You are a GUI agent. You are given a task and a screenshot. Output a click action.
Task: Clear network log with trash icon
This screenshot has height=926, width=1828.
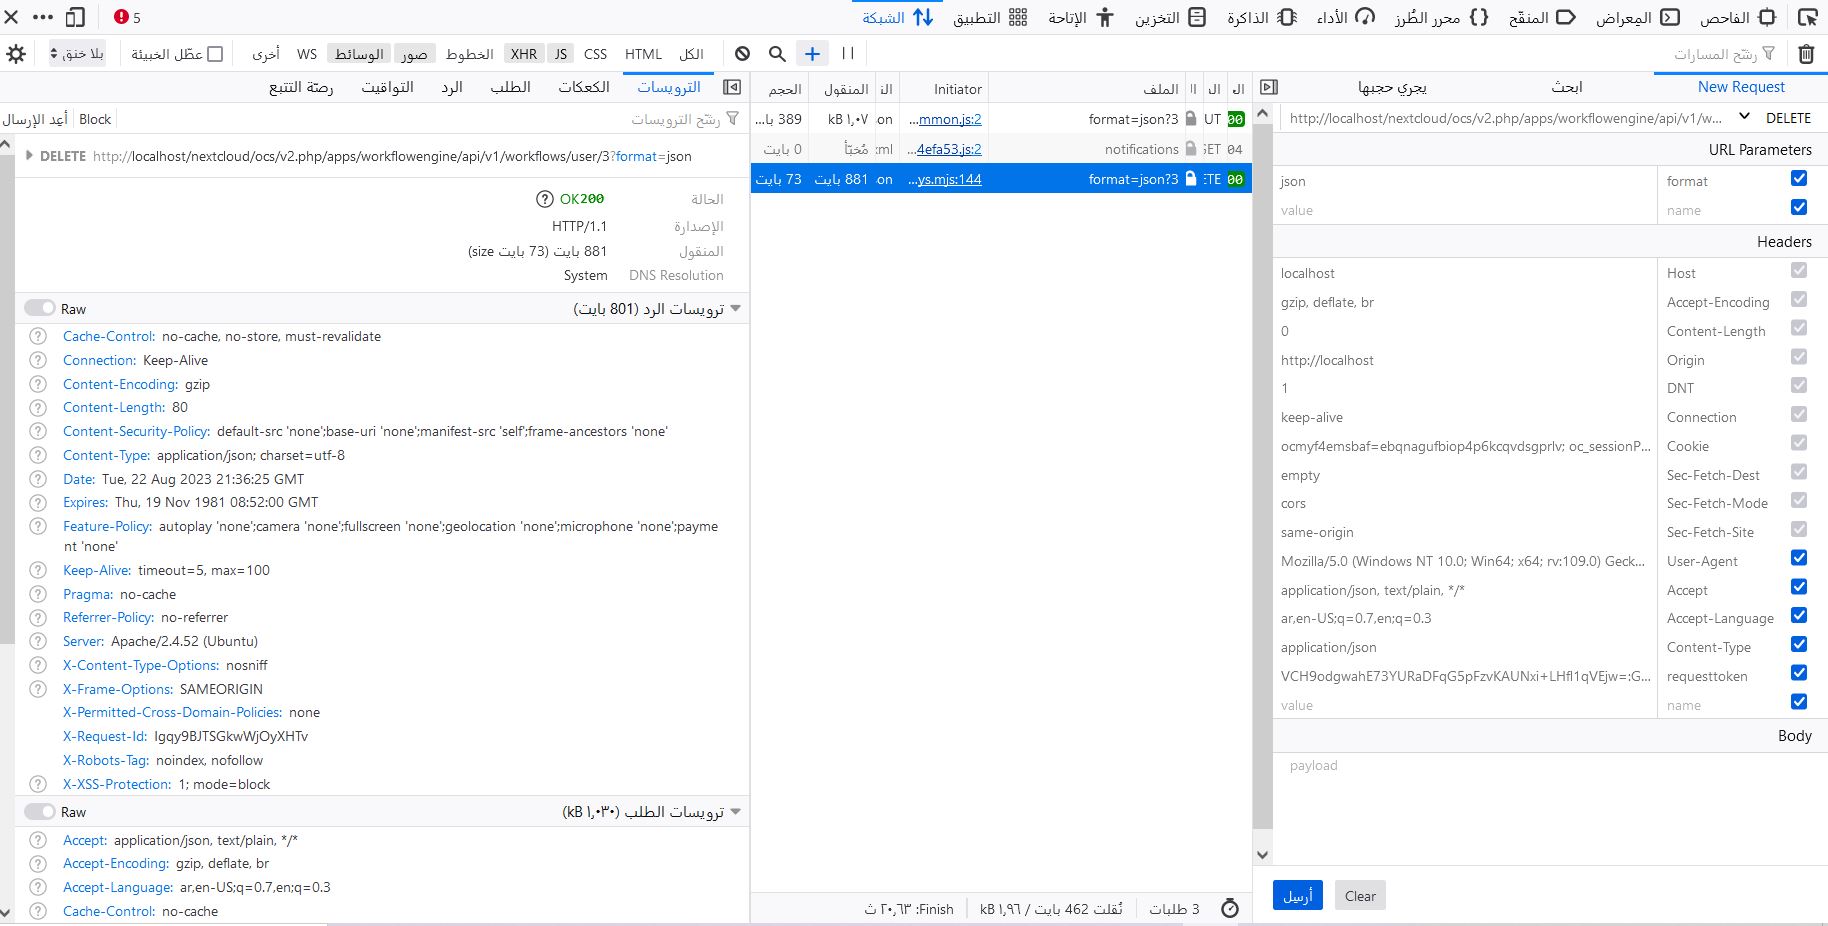coord(1806,54)
